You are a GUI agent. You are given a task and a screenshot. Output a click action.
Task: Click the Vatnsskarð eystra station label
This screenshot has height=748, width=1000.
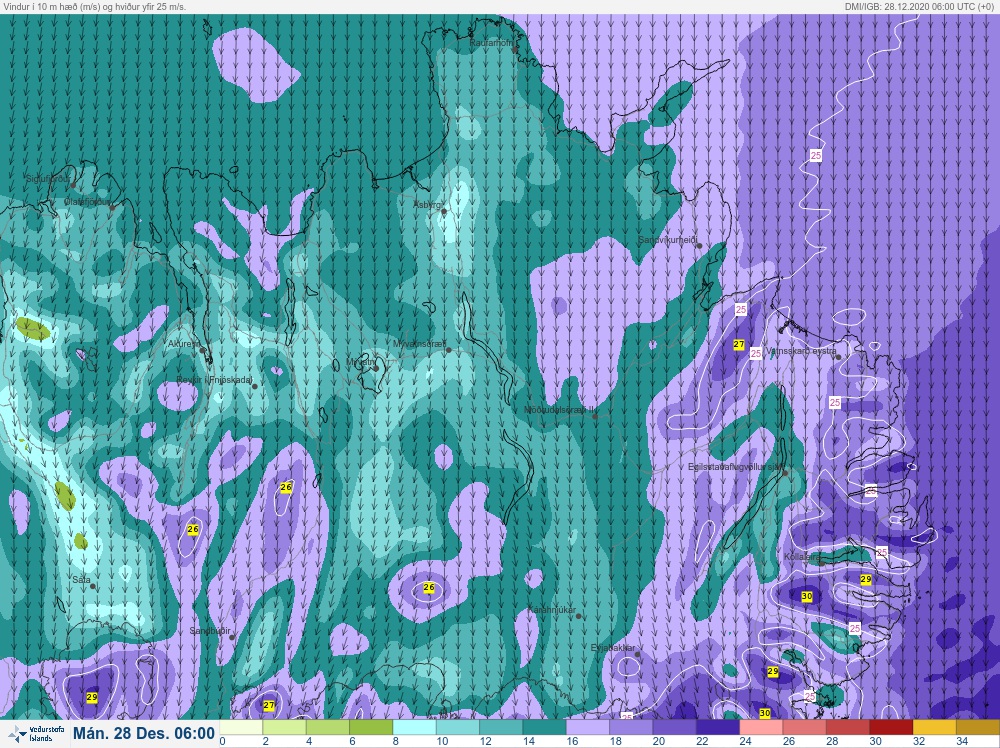click(800, 351)
